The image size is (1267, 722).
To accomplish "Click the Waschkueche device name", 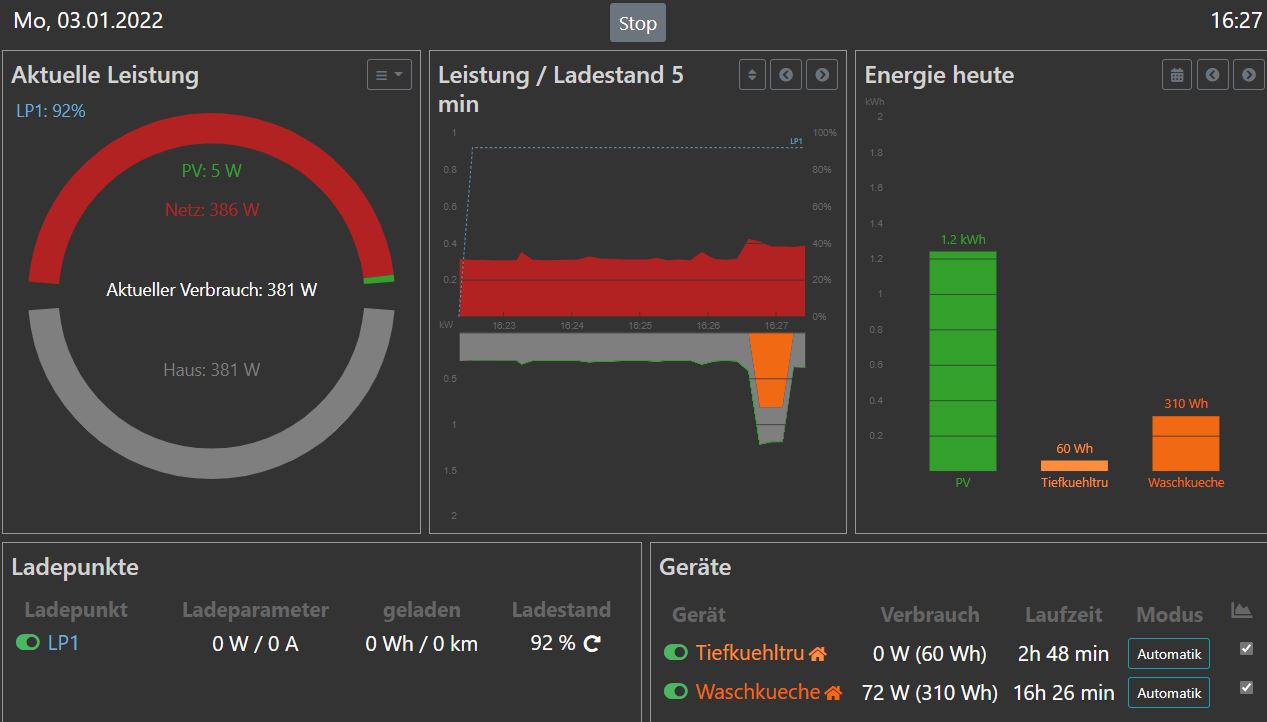I will click(758, 691).
